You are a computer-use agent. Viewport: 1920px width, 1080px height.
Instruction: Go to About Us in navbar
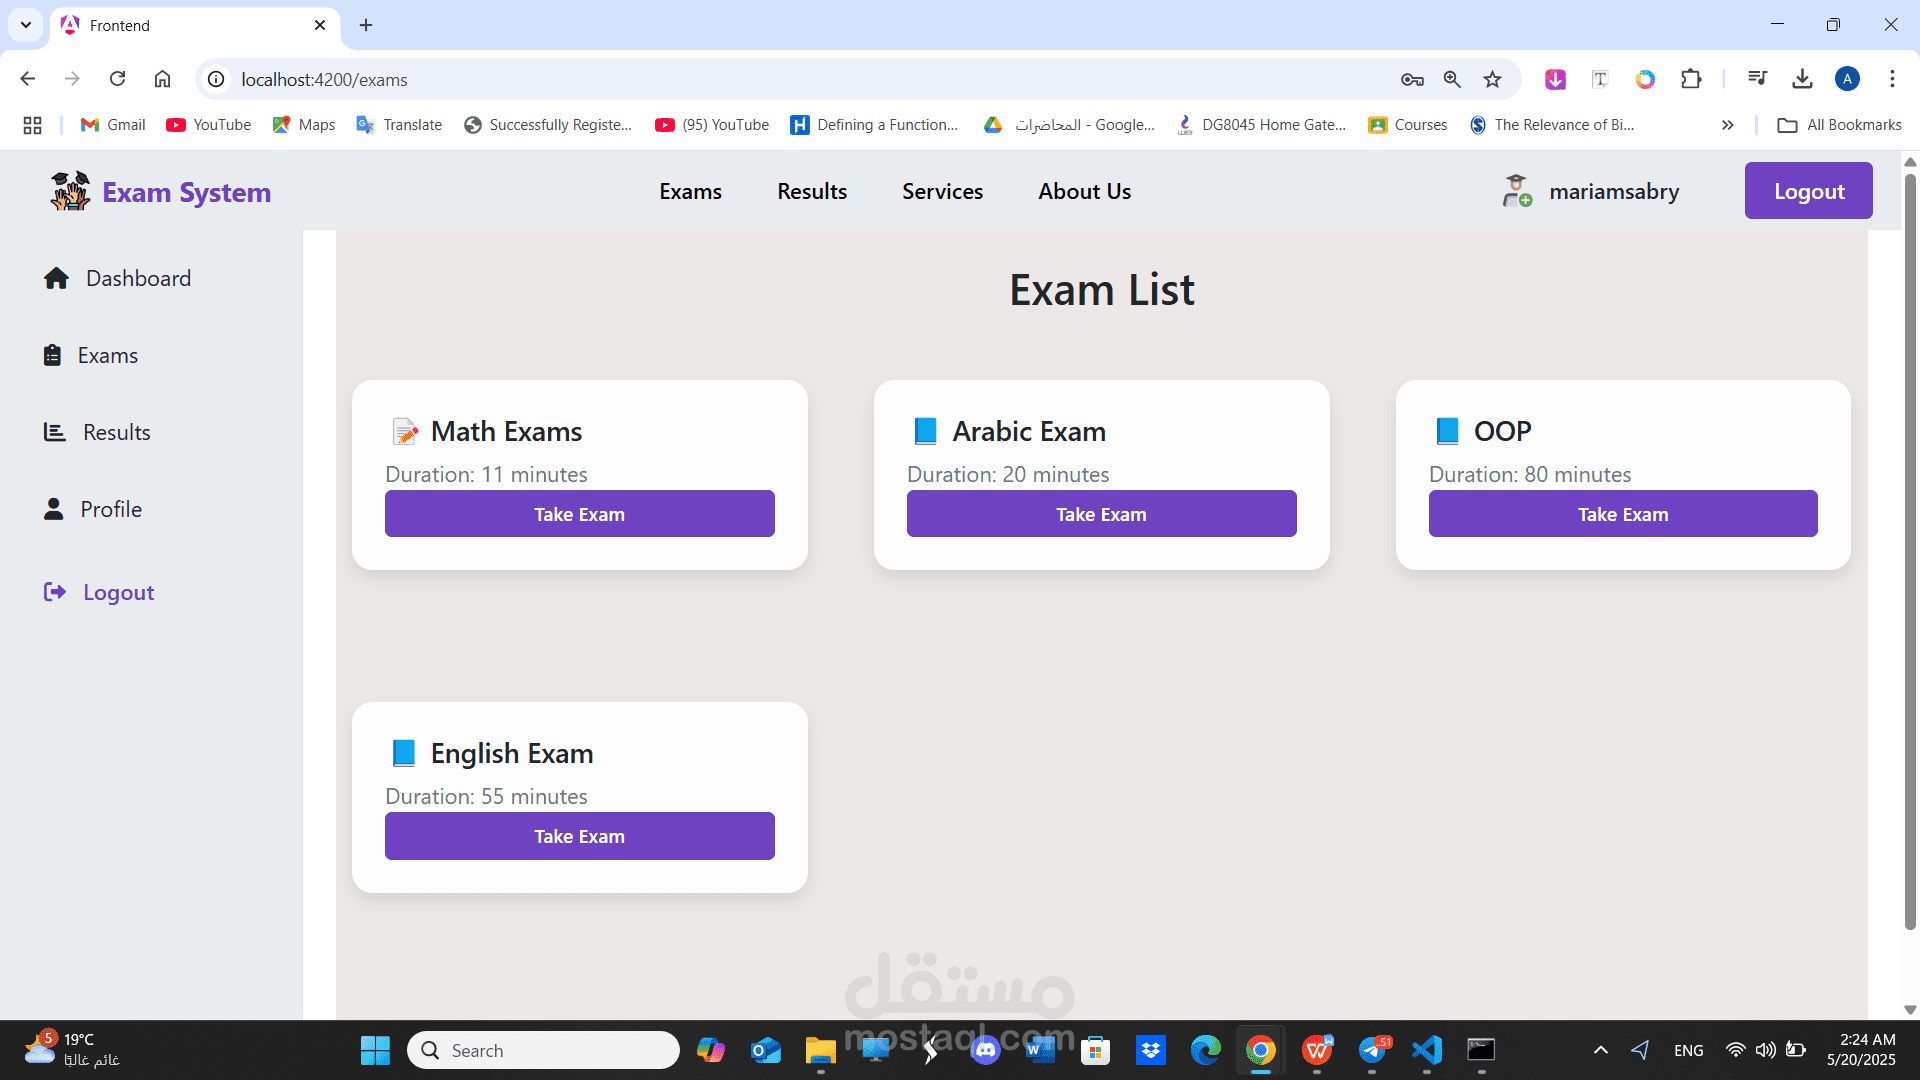(x=1084, y=191)
